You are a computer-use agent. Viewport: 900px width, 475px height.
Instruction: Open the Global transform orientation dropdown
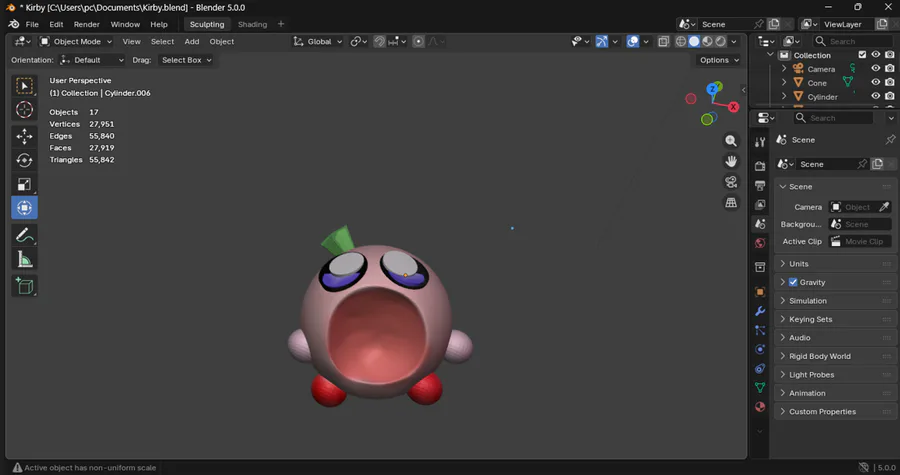(x=317, y=41)
